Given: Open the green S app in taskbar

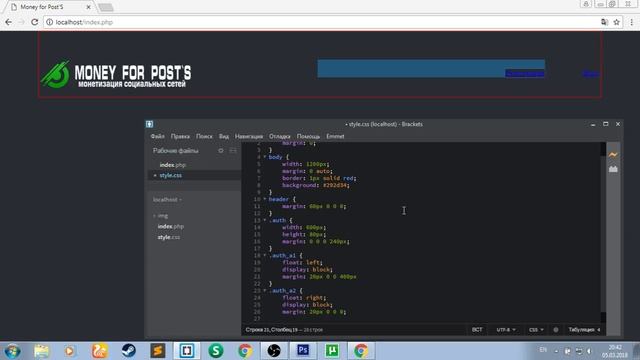Looking at the screenshot, I should (216, 351).
